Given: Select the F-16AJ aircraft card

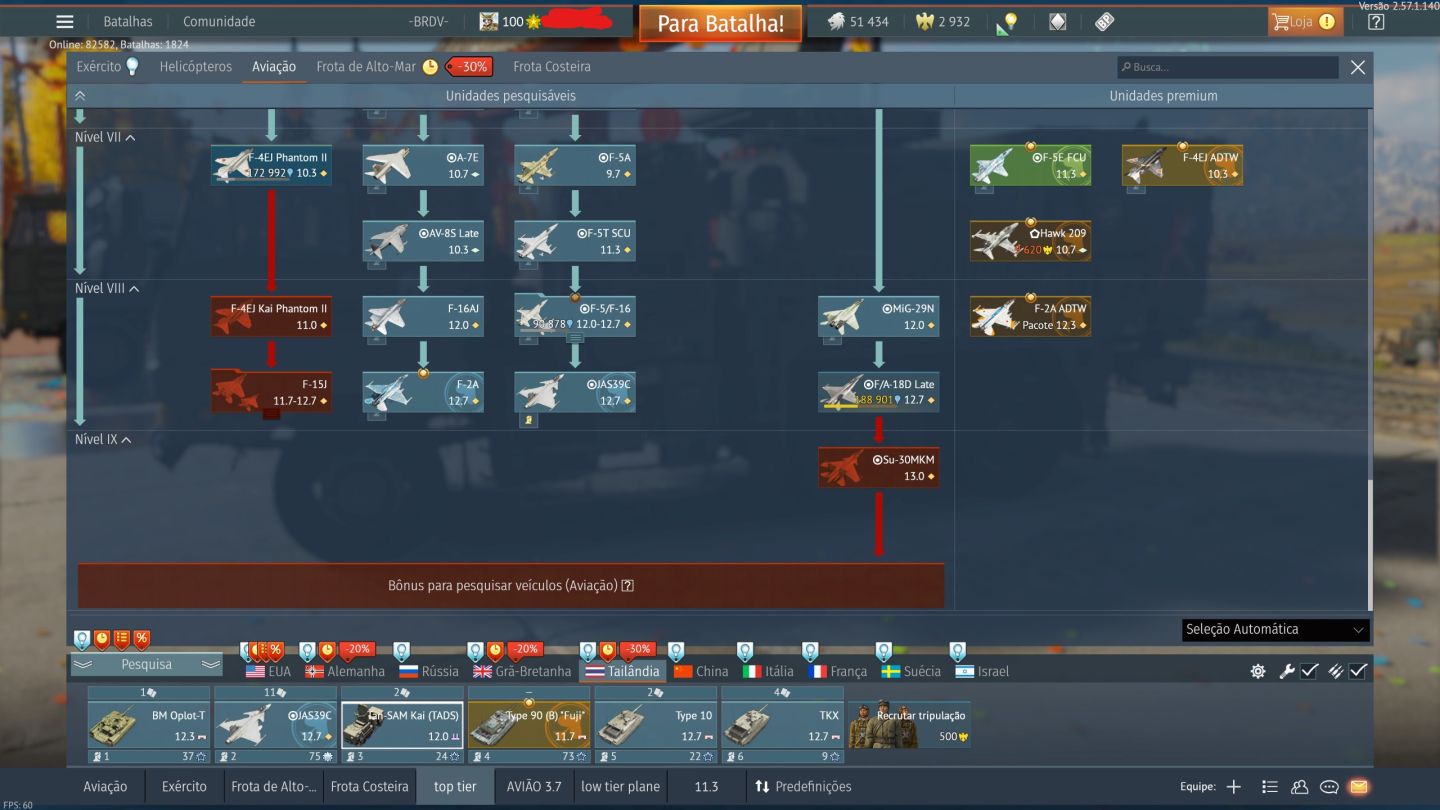Looking at the screenshot, I should coord(423,316).
